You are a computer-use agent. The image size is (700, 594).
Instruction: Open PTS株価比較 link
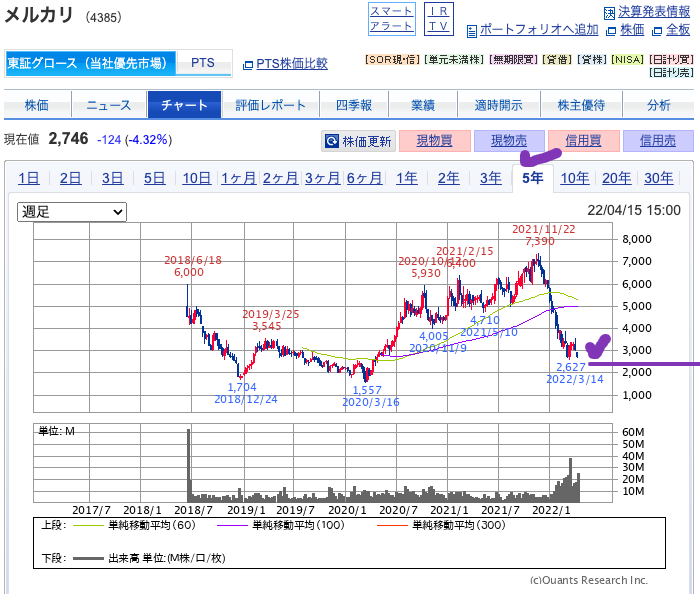292,64
